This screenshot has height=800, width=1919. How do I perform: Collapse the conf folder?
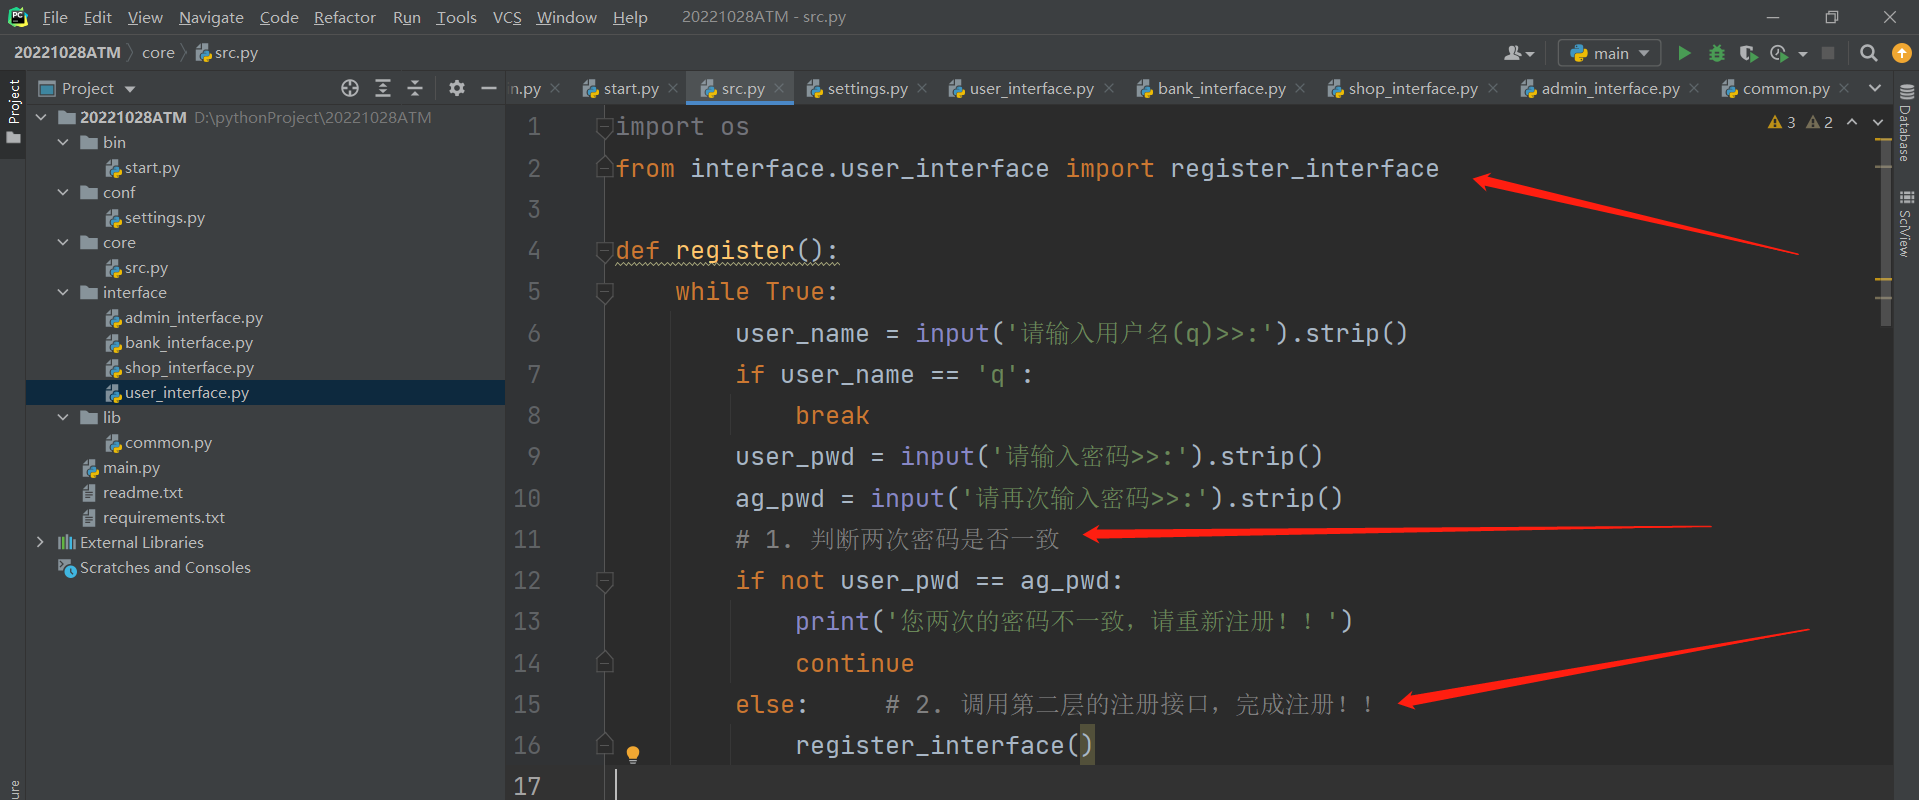coord(63,192)
